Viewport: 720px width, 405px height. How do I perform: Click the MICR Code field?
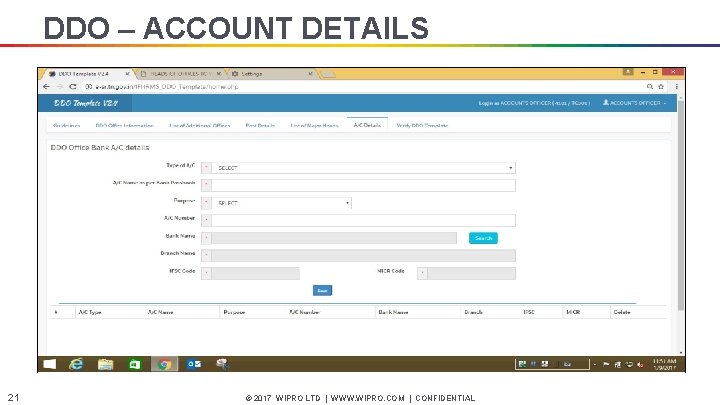tap(472, 273)
